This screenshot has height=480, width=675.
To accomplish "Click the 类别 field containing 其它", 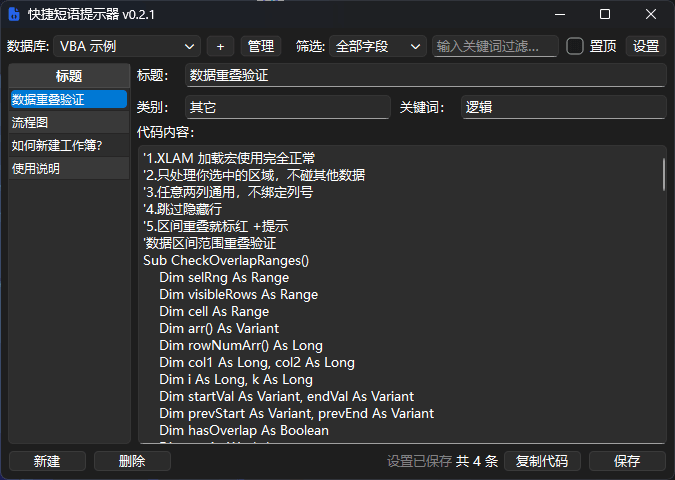I will coord(288,107).
